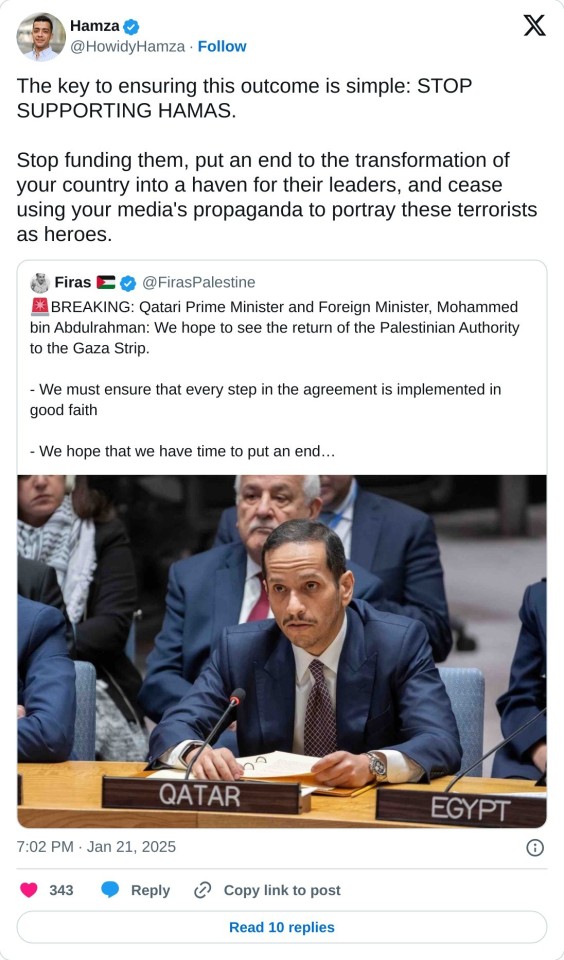
Task: Click the pink heart like icon
Action: 29,890
